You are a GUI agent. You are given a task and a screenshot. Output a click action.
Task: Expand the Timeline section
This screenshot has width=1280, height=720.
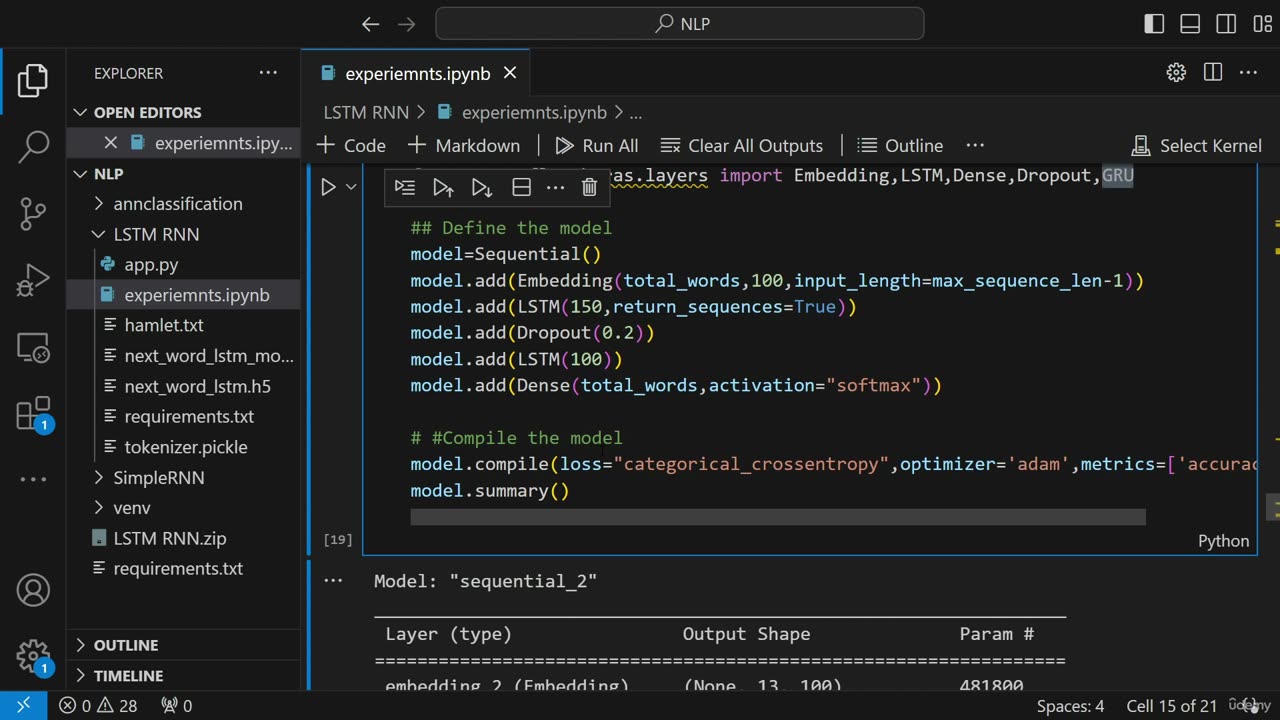pos(184,675)
